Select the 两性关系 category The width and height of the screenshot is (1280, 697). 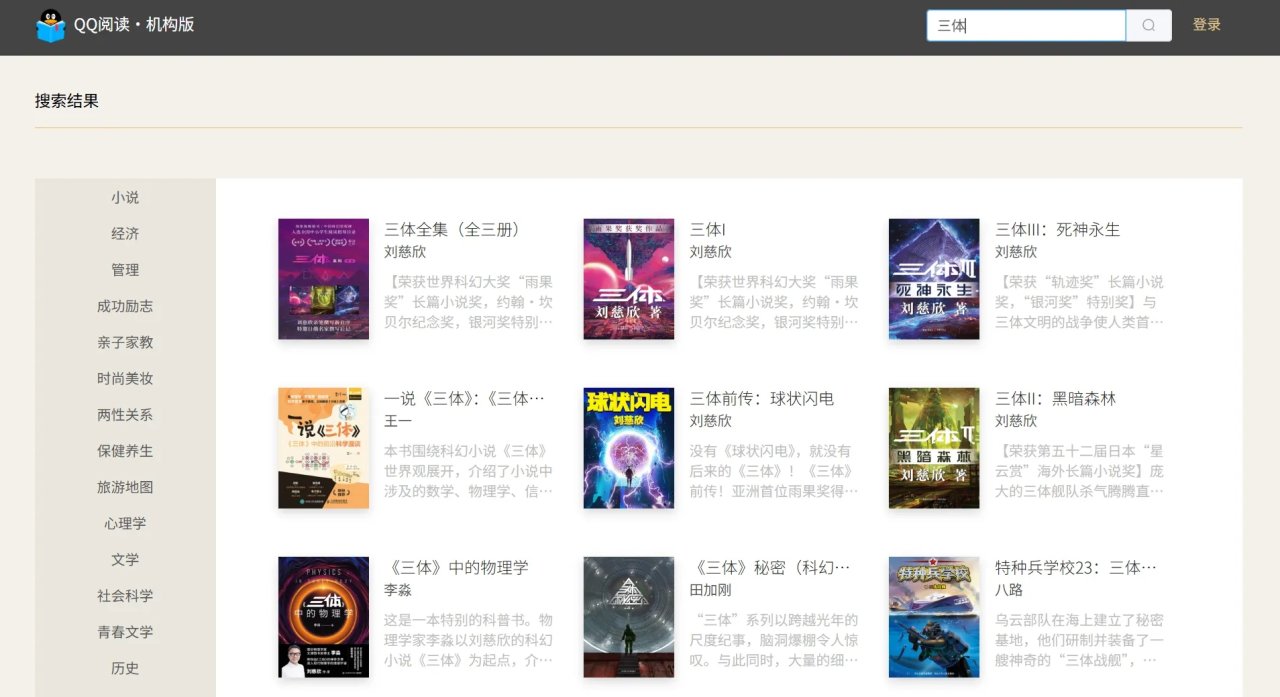tap(125, 415)
